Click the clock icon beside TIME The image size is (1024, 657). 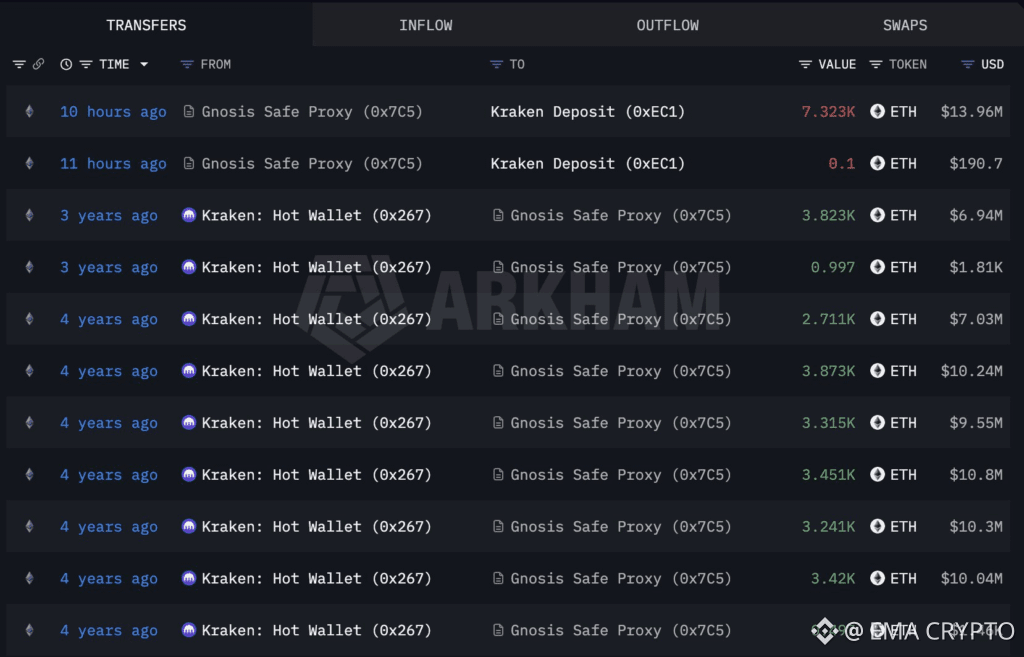[x=66, y=64]
